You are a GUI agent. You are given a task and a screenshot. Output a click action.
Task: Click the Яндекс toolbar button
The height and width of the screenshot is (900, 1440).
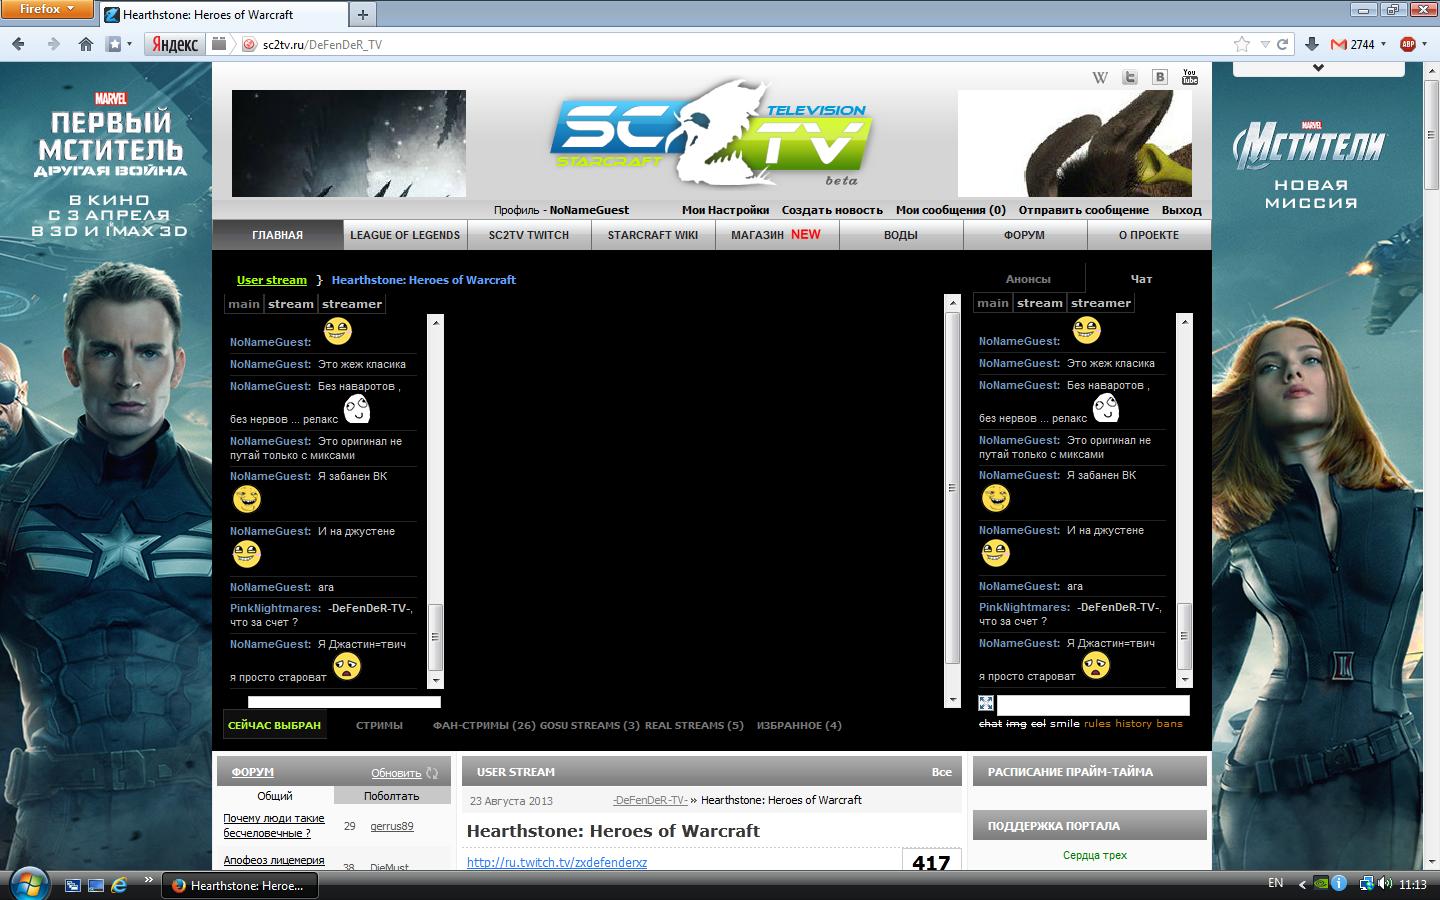tap(174, 44)
